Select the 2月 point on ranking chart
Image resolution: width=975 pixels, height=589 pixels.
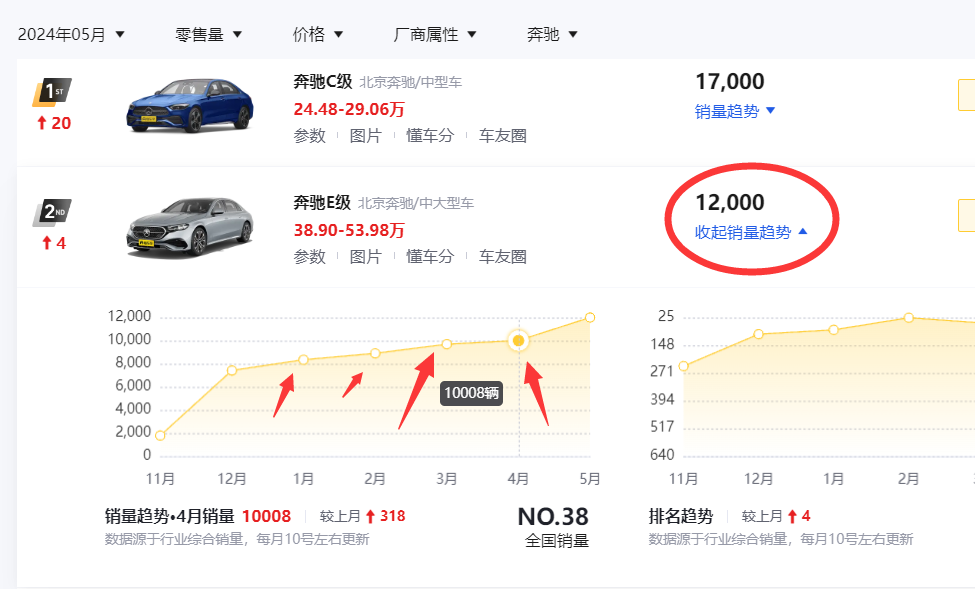tap(908, 317)
